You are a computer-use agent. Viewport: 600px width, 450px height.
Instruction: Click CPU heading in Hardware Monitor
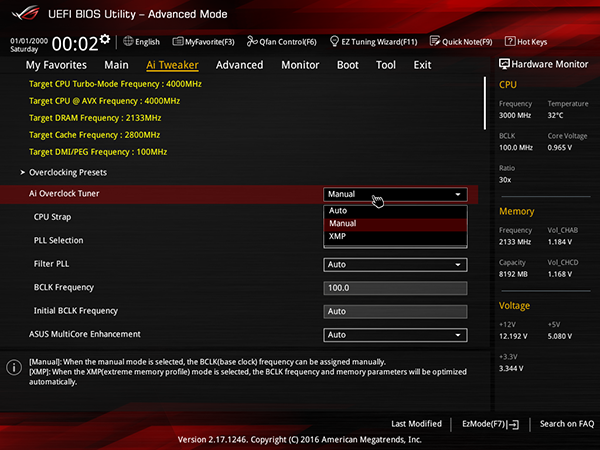[x=508, y=85]
